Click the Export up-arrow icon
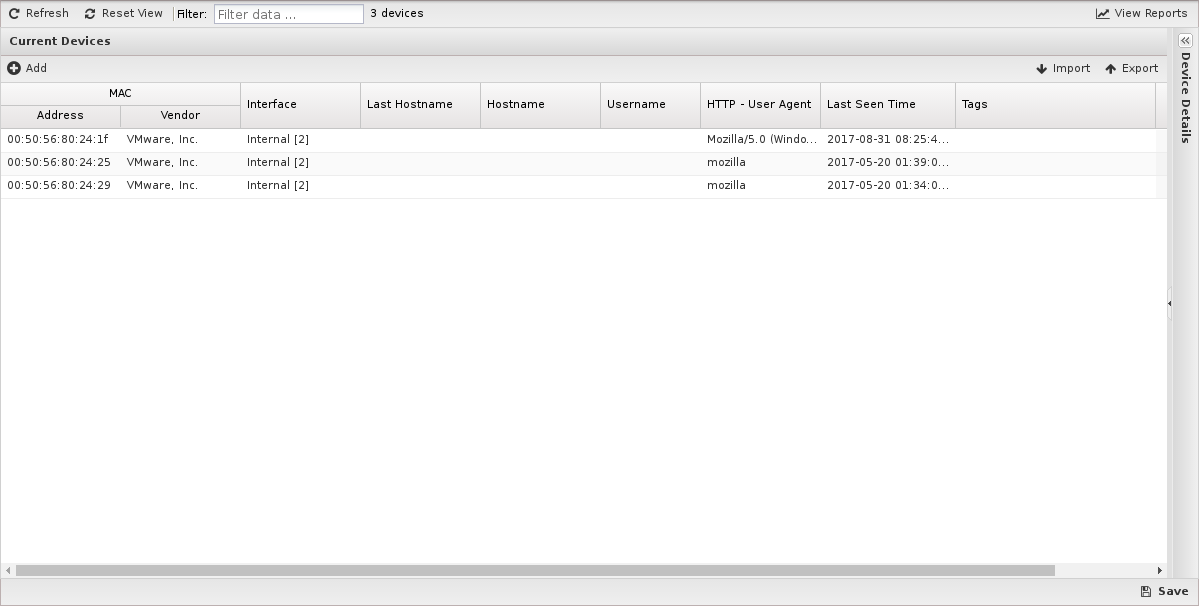 [x=1110, y=69]
